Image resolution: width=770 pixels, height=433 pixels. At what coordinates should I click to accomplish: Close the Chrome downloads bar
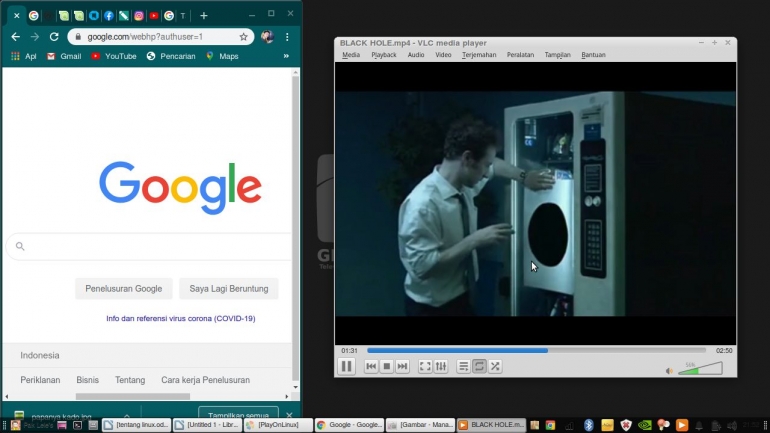tap(289, 415)
